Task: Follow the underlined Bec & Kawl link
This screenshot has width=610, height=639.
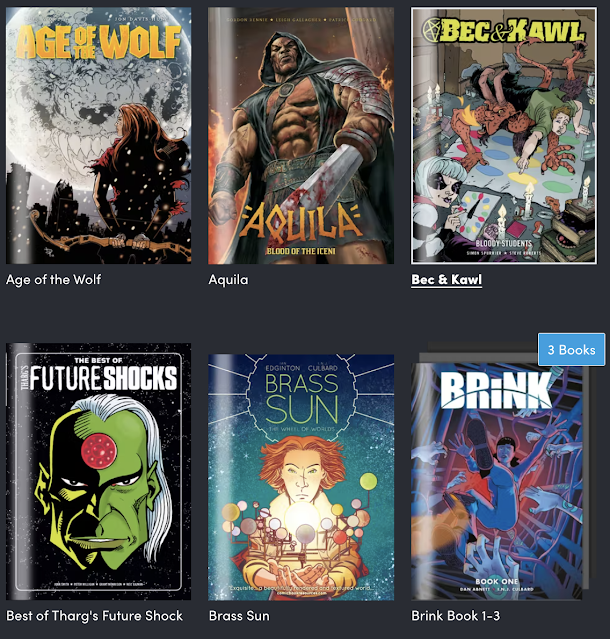Action: [x=447, y=280]
